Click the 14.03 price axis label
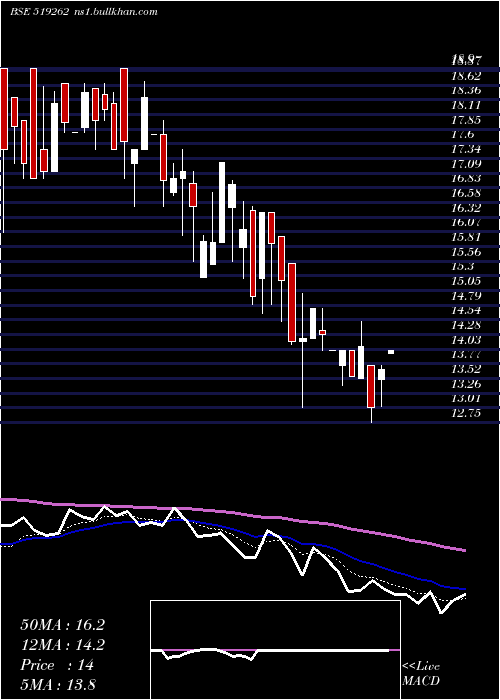 coord(466,340)
